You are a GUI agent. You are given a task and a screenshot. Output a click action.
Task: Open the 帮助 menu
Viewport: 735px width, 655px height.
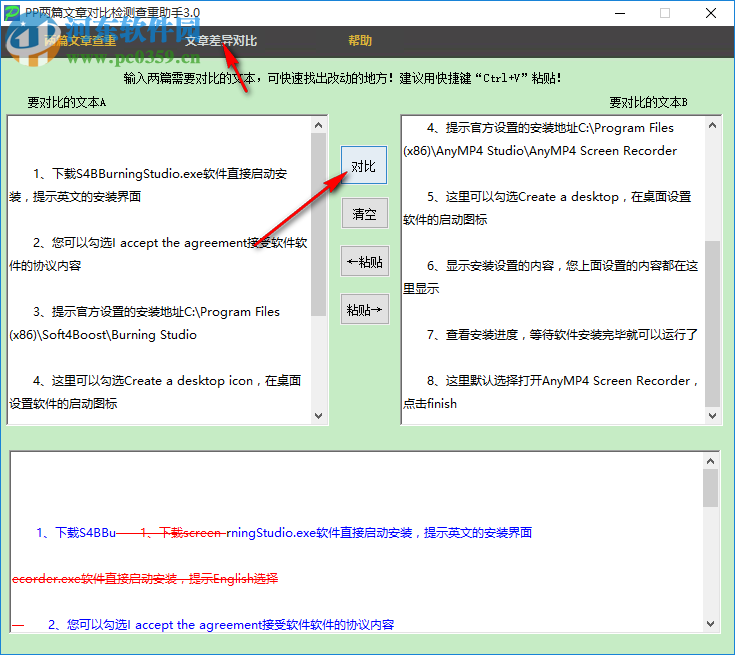point(360,41)
